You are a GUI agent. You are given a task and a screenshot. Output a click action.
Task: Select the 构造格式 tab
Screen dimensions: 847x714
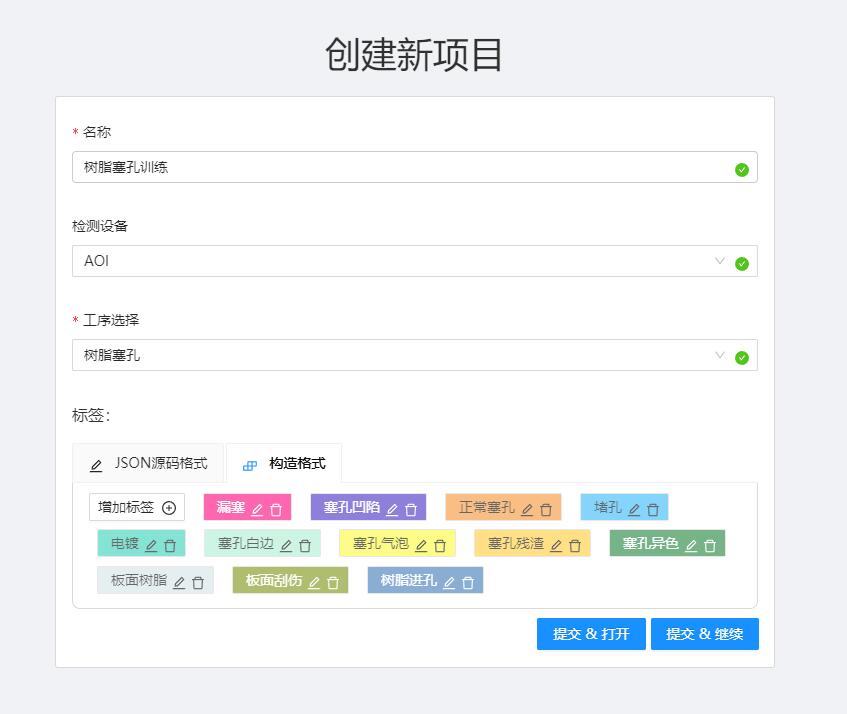[285, 464]
